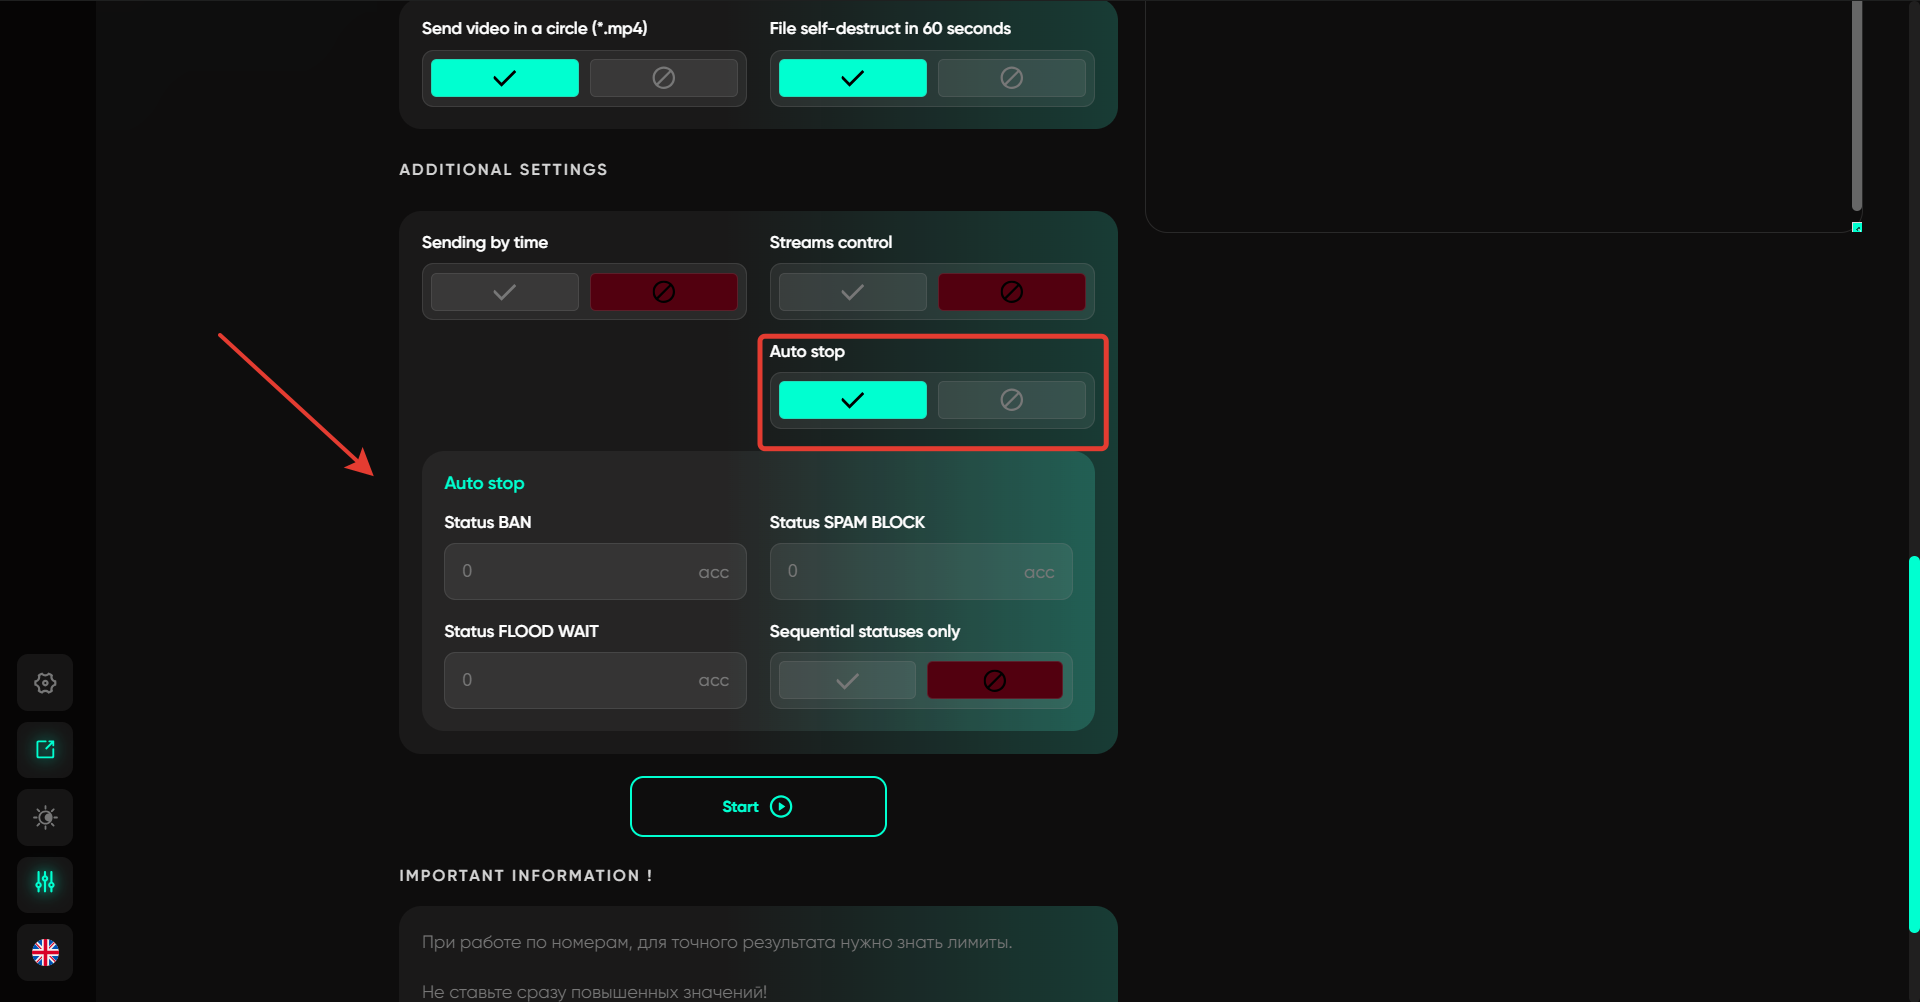Open the sliders adjustment icon in sidebar
The image size is (1920, 1002).
pyautogui.click(x=45, y=883)
